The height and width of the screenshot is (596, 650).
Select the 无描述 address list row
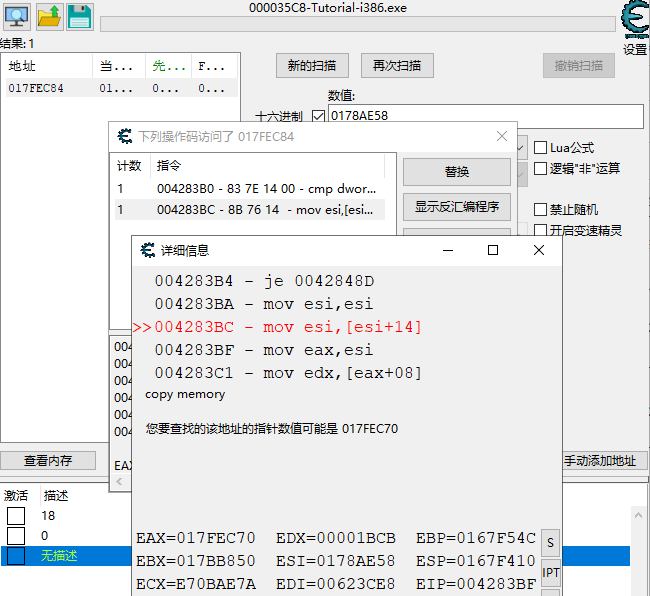[x=66, y=556]
